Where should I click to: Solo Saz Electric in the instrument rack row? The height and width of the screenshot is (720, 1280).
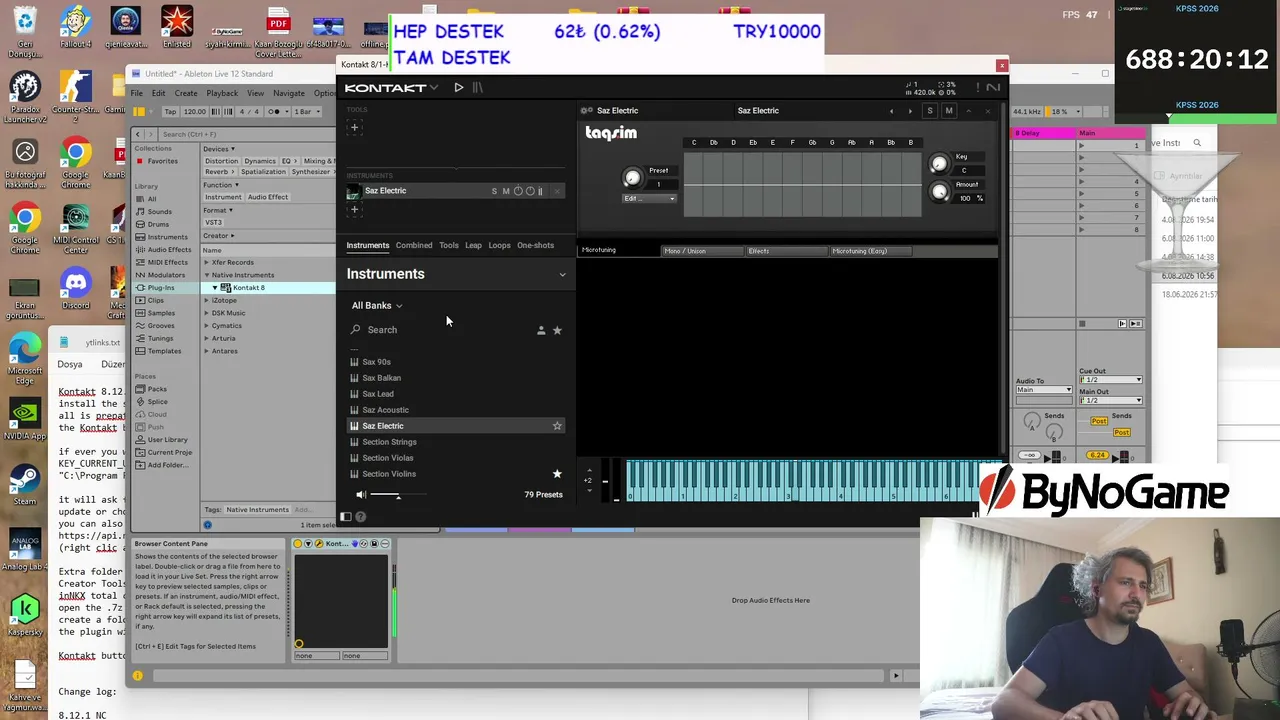[494, 191]
